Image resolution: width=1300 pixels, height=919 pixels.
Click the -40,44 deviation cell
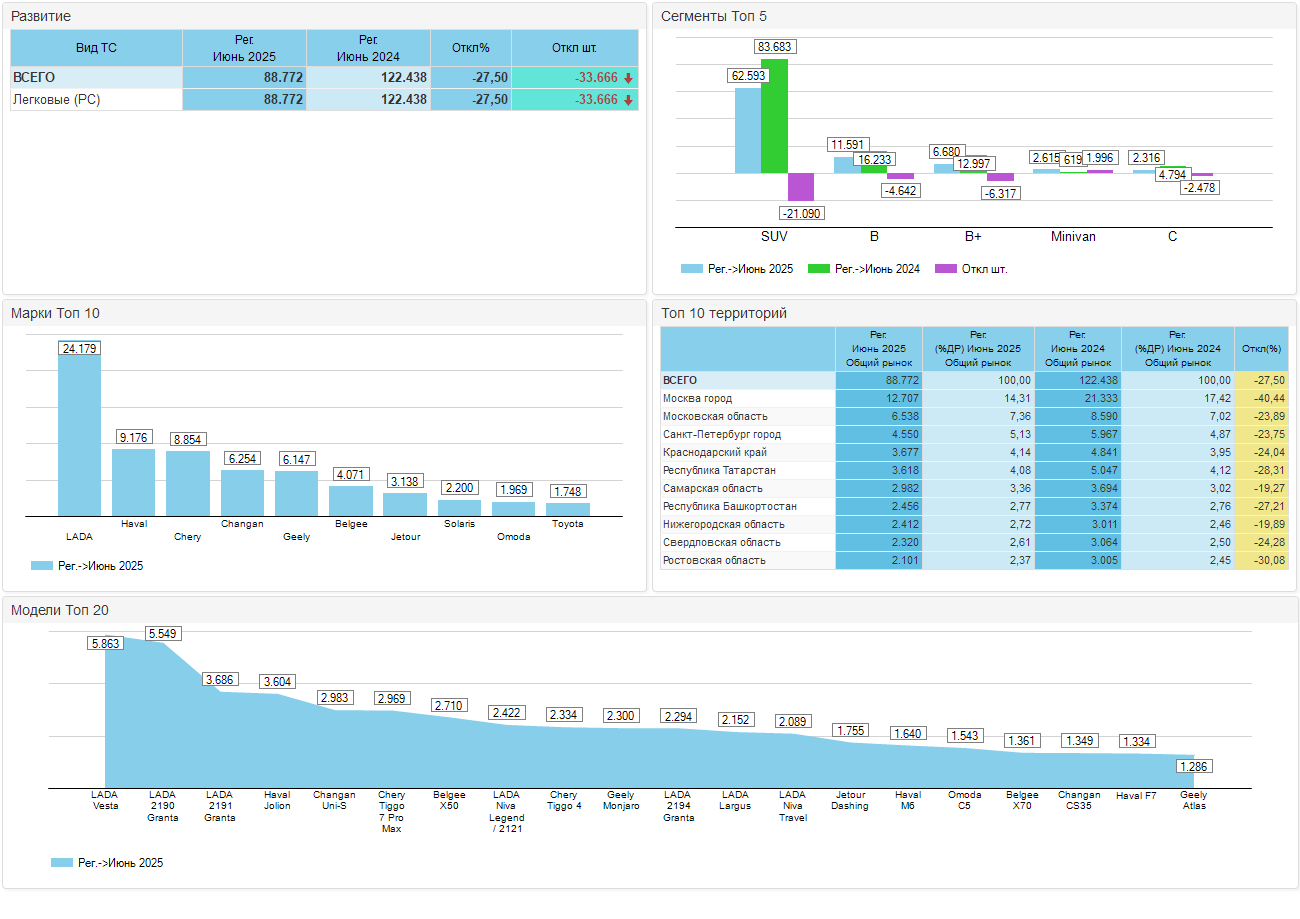(x=1261, y=398)
